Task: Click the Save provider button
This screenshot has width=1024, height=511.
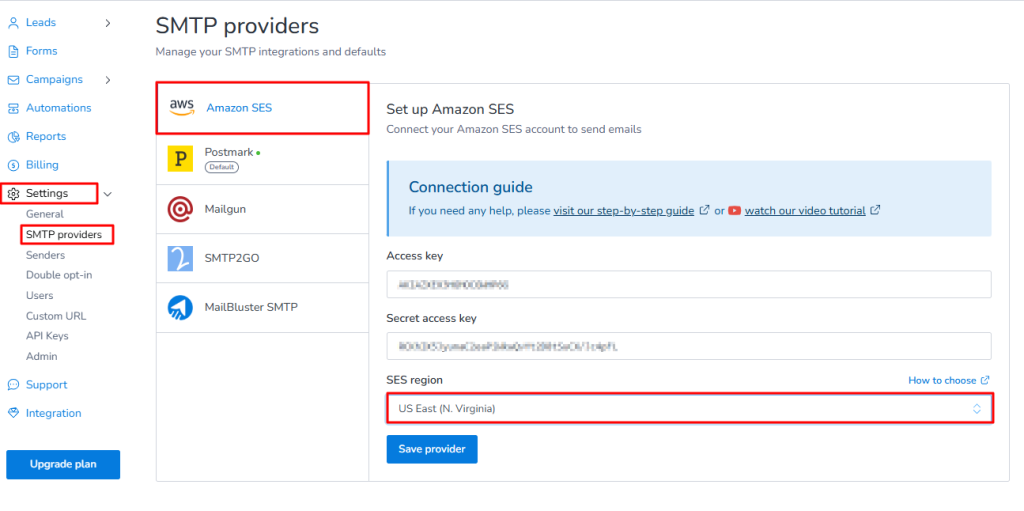Action: pos(432,449)
